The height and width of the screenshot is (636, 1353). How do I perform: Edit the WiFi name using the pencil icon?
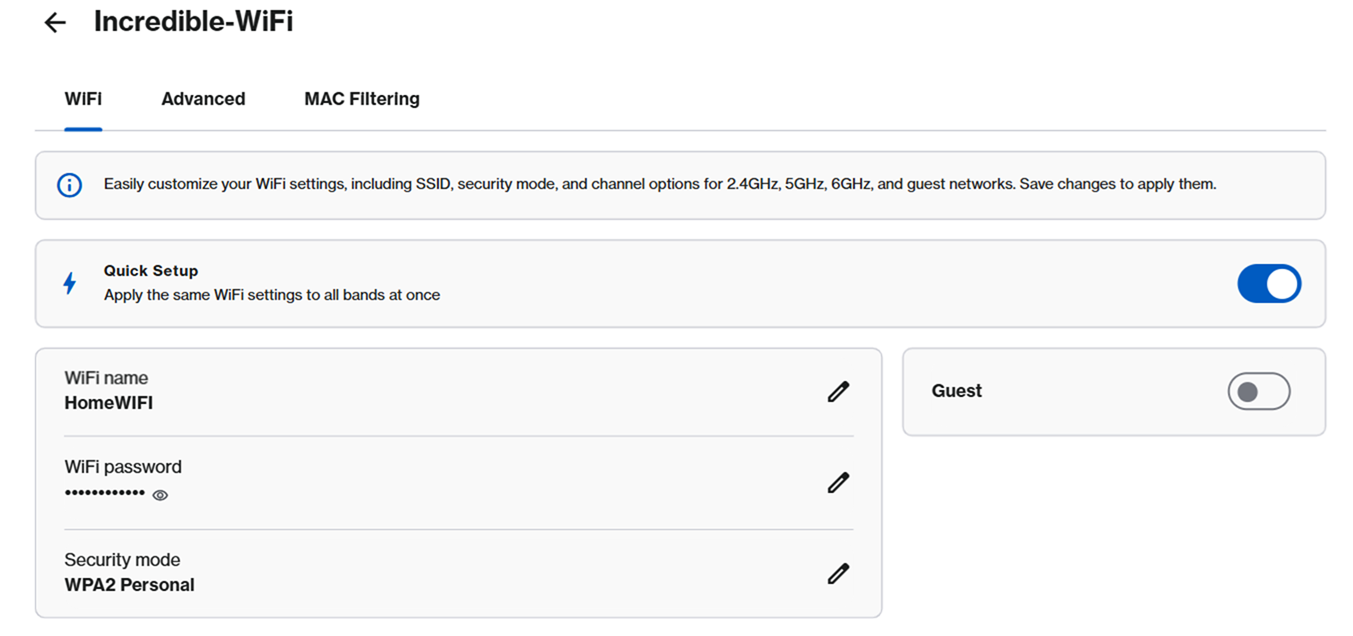coord(838,391)
